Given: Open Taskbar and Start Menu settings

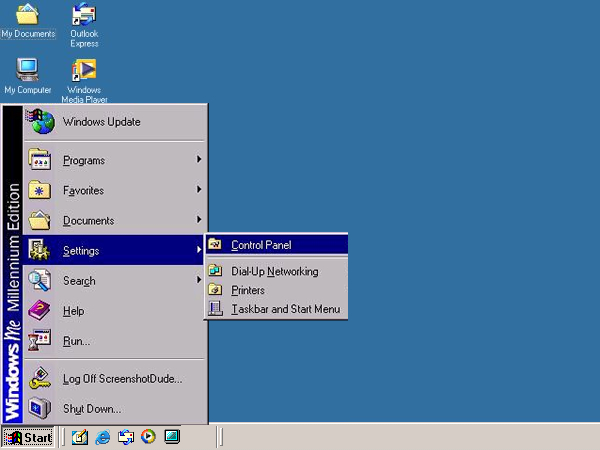Looking at the screenshot, I should [x=277, y=309].
